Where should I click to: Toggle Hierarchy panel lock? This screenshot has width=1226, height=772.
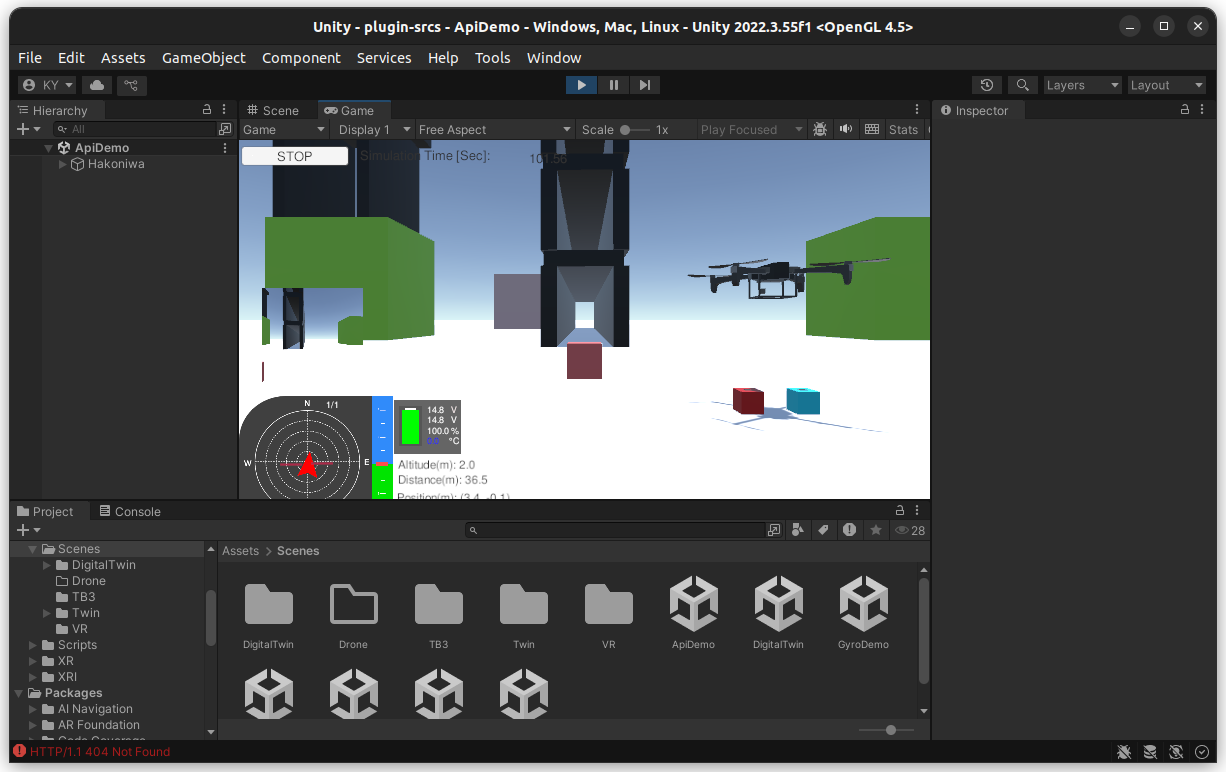207,110
